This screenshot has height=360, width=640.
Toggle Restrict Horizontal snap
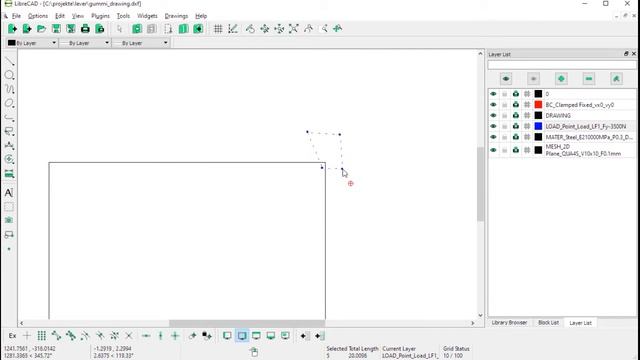(146, 336)
